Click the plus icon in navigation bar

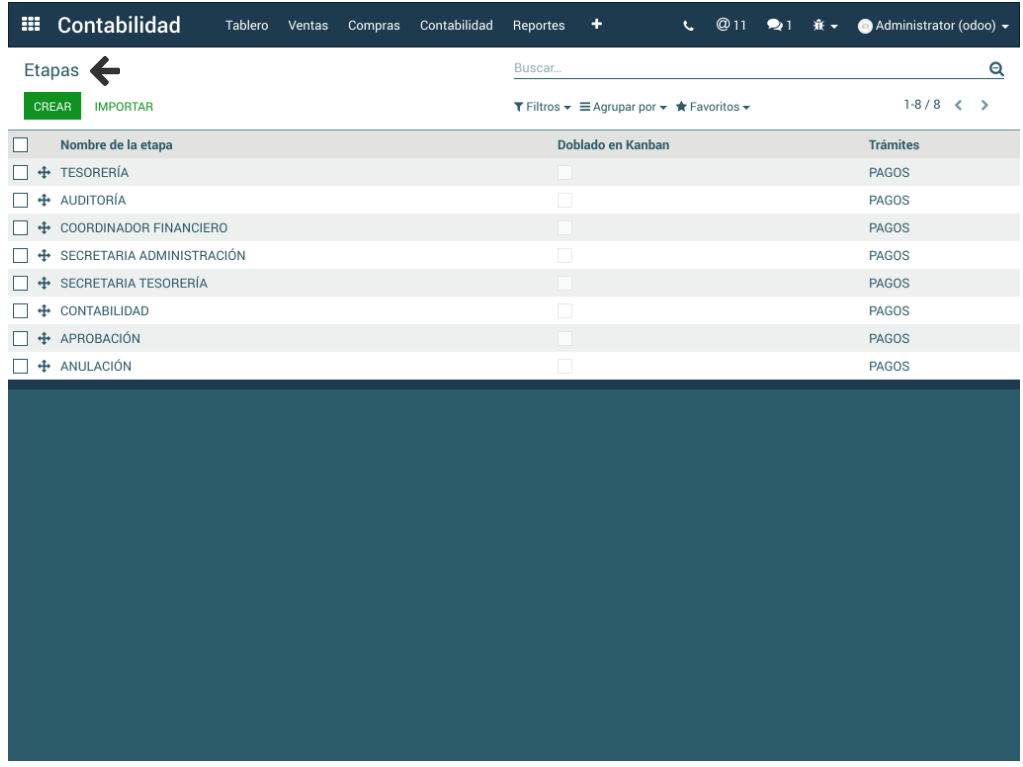point(597,24)
